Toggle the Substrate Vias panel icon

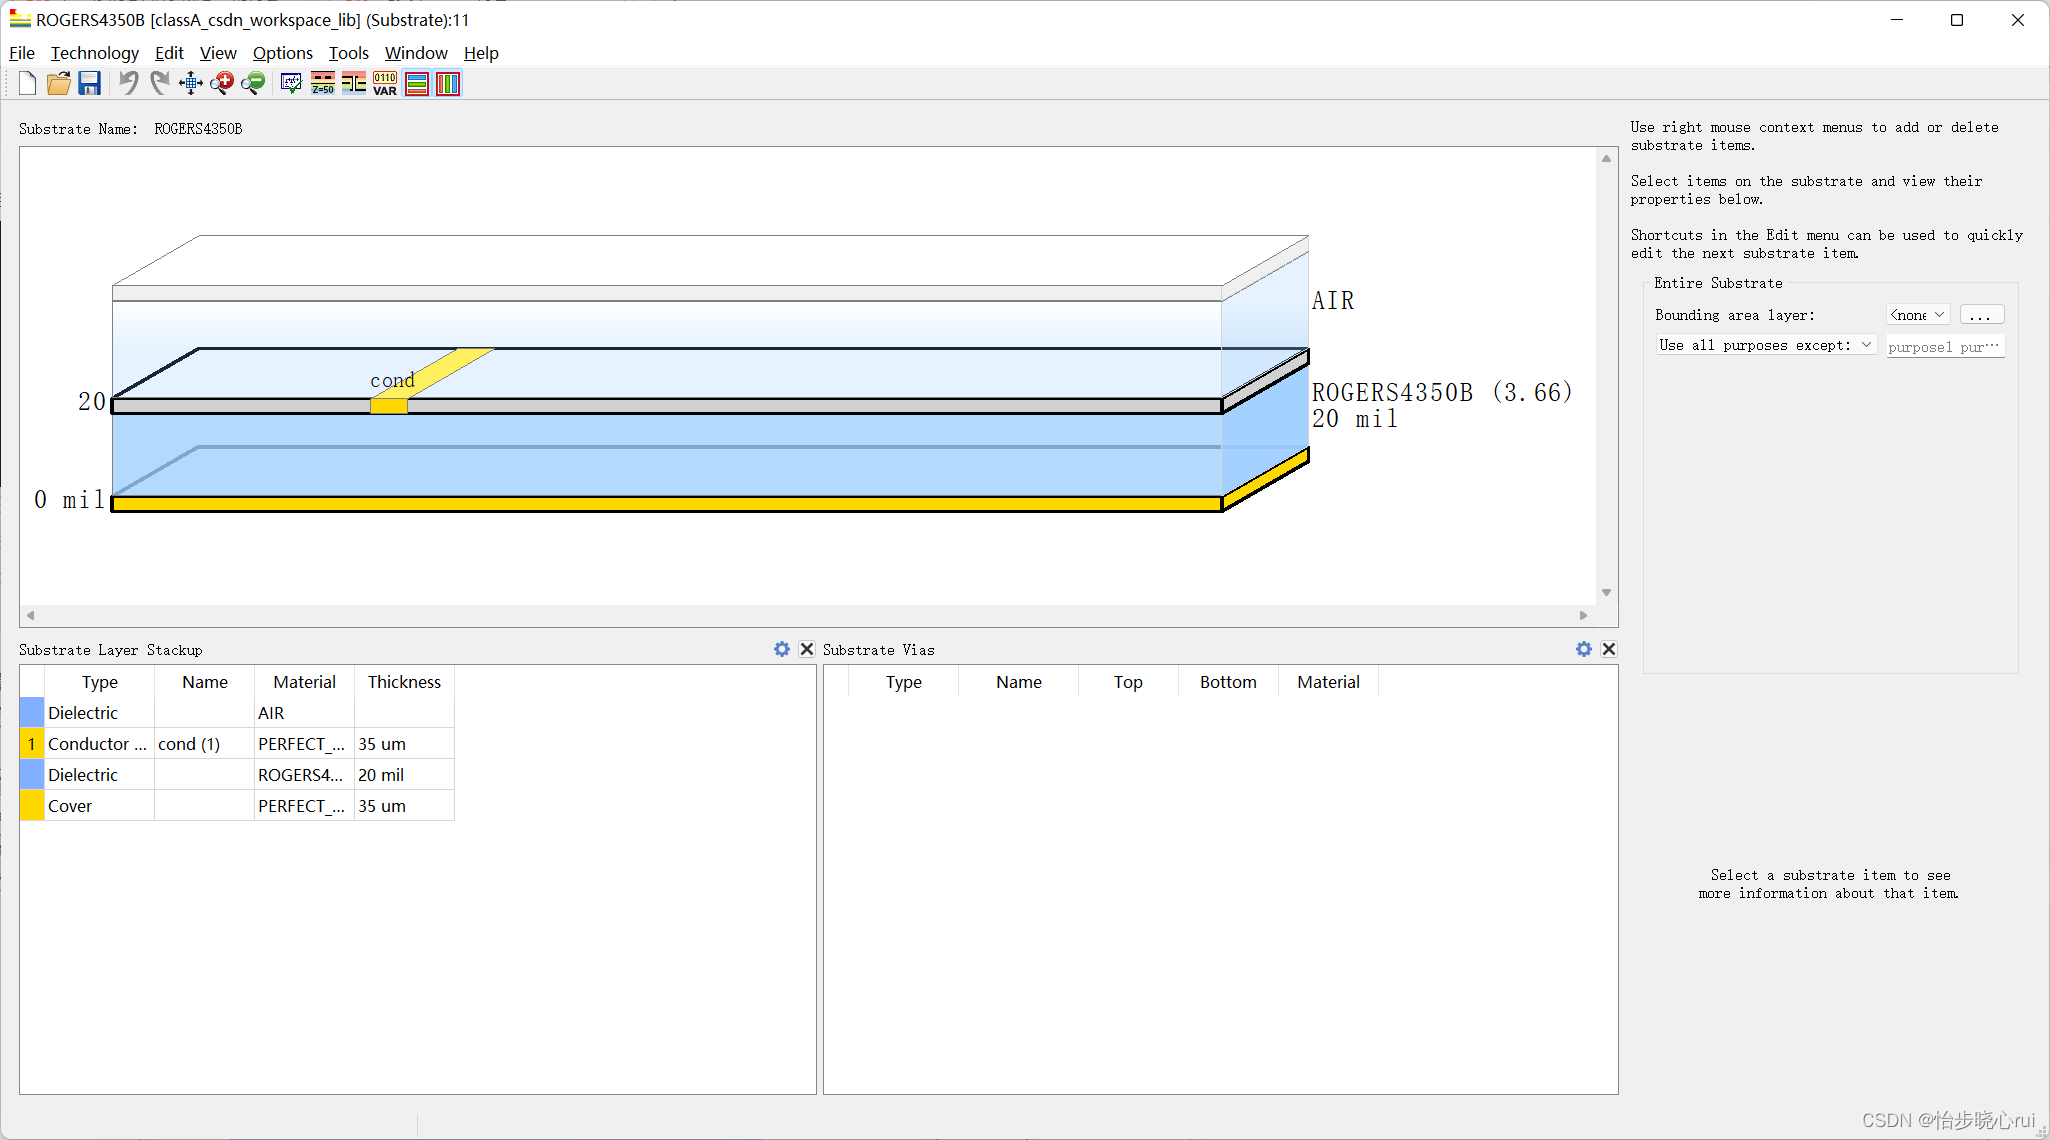[448, 84]
